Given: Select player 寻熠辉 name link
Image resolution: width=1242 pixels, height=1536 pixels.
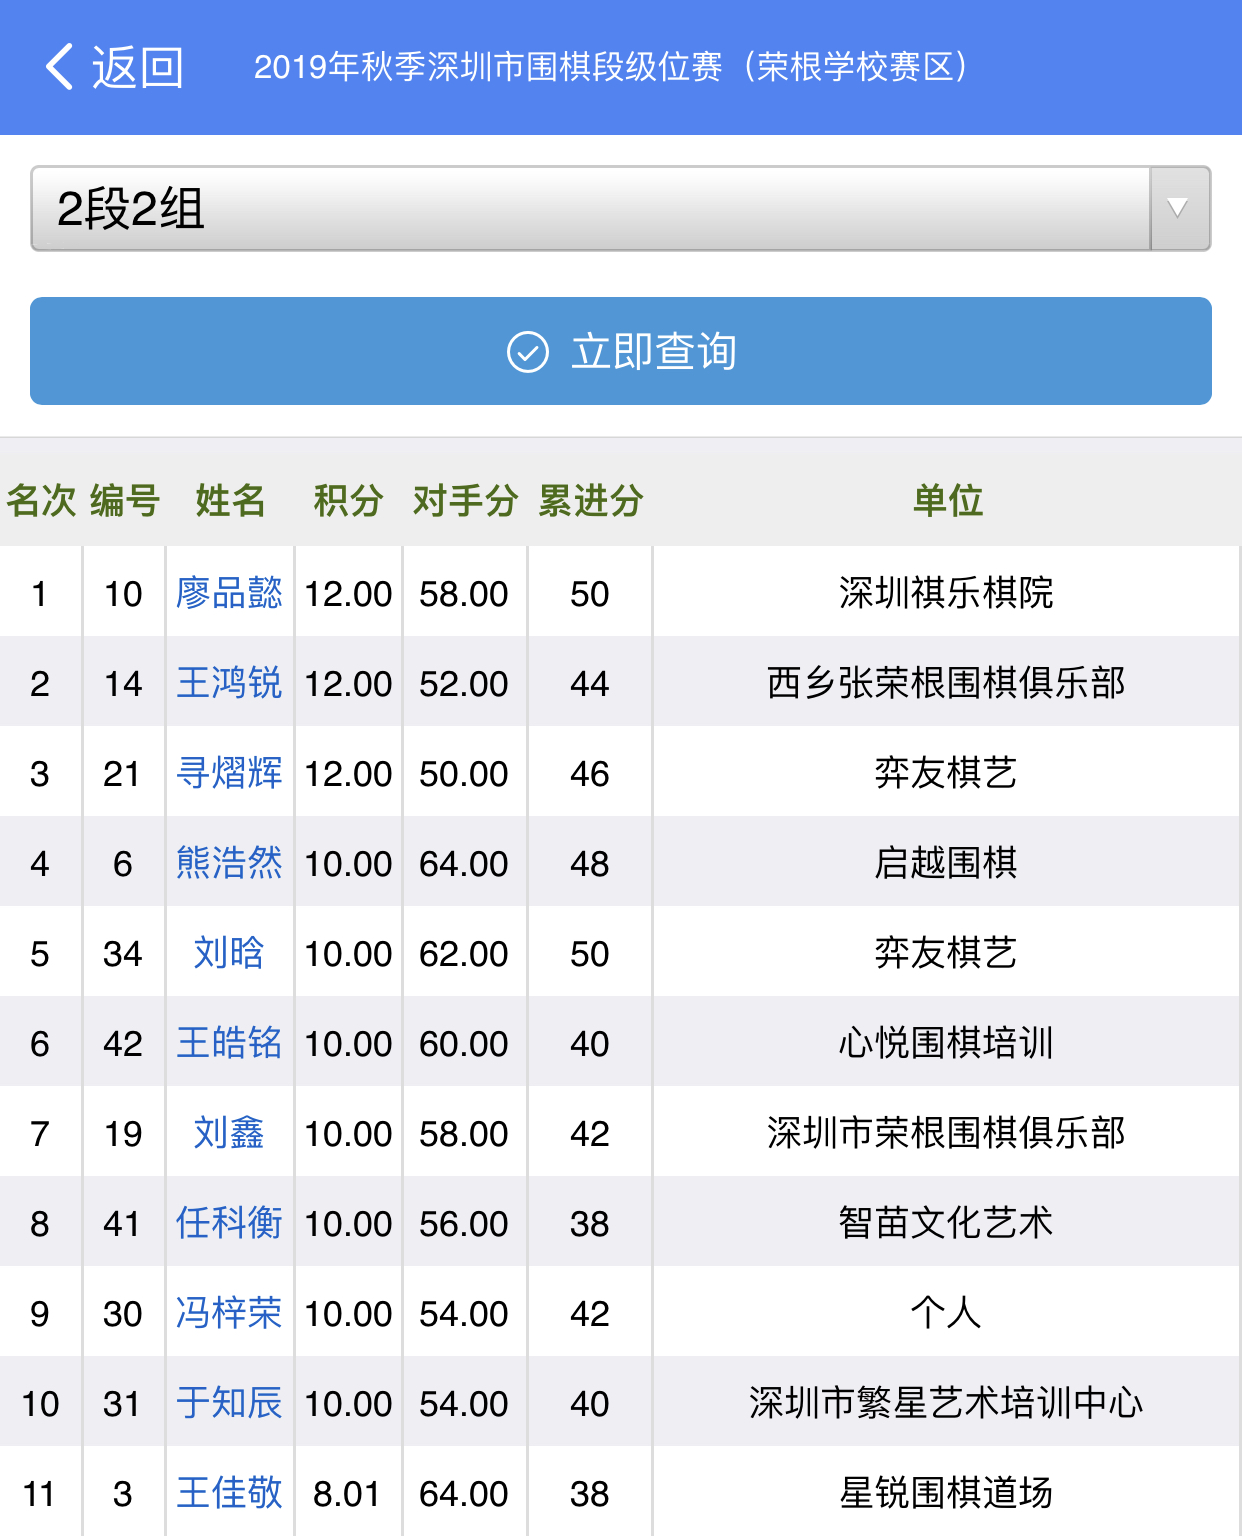Looking at the screenshot, I should pos(229,773).
